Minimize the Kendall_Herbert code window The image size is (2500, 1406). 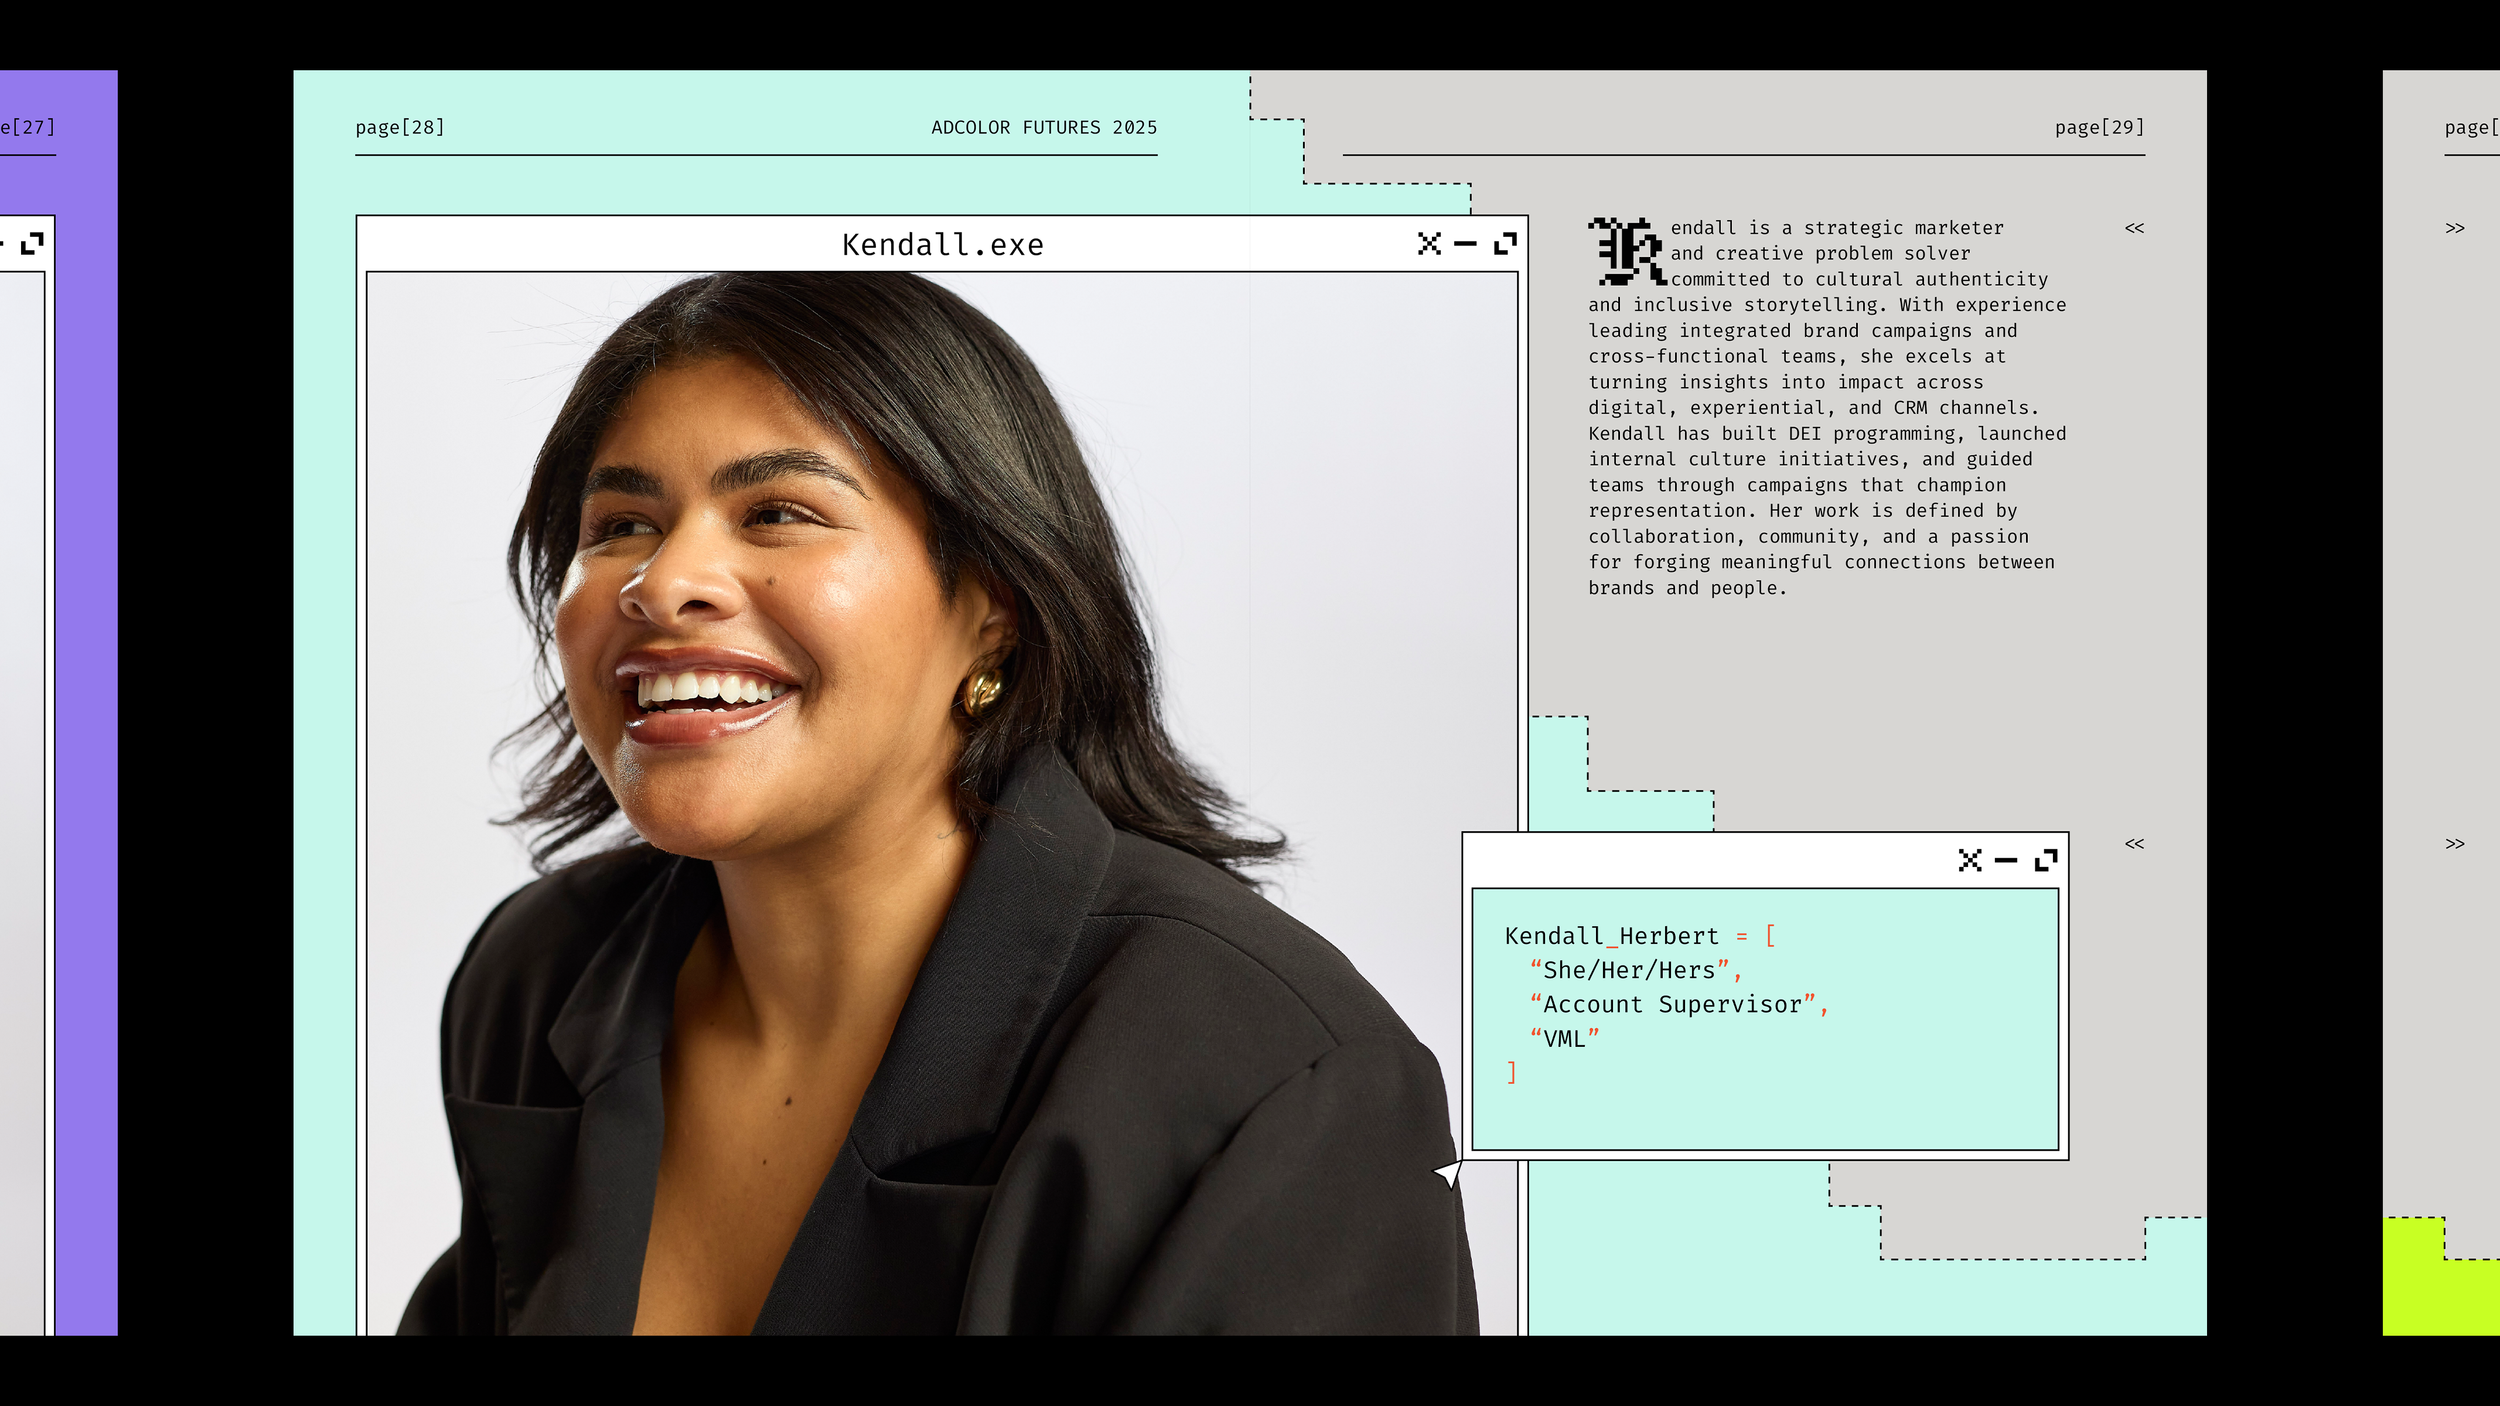2006,860
